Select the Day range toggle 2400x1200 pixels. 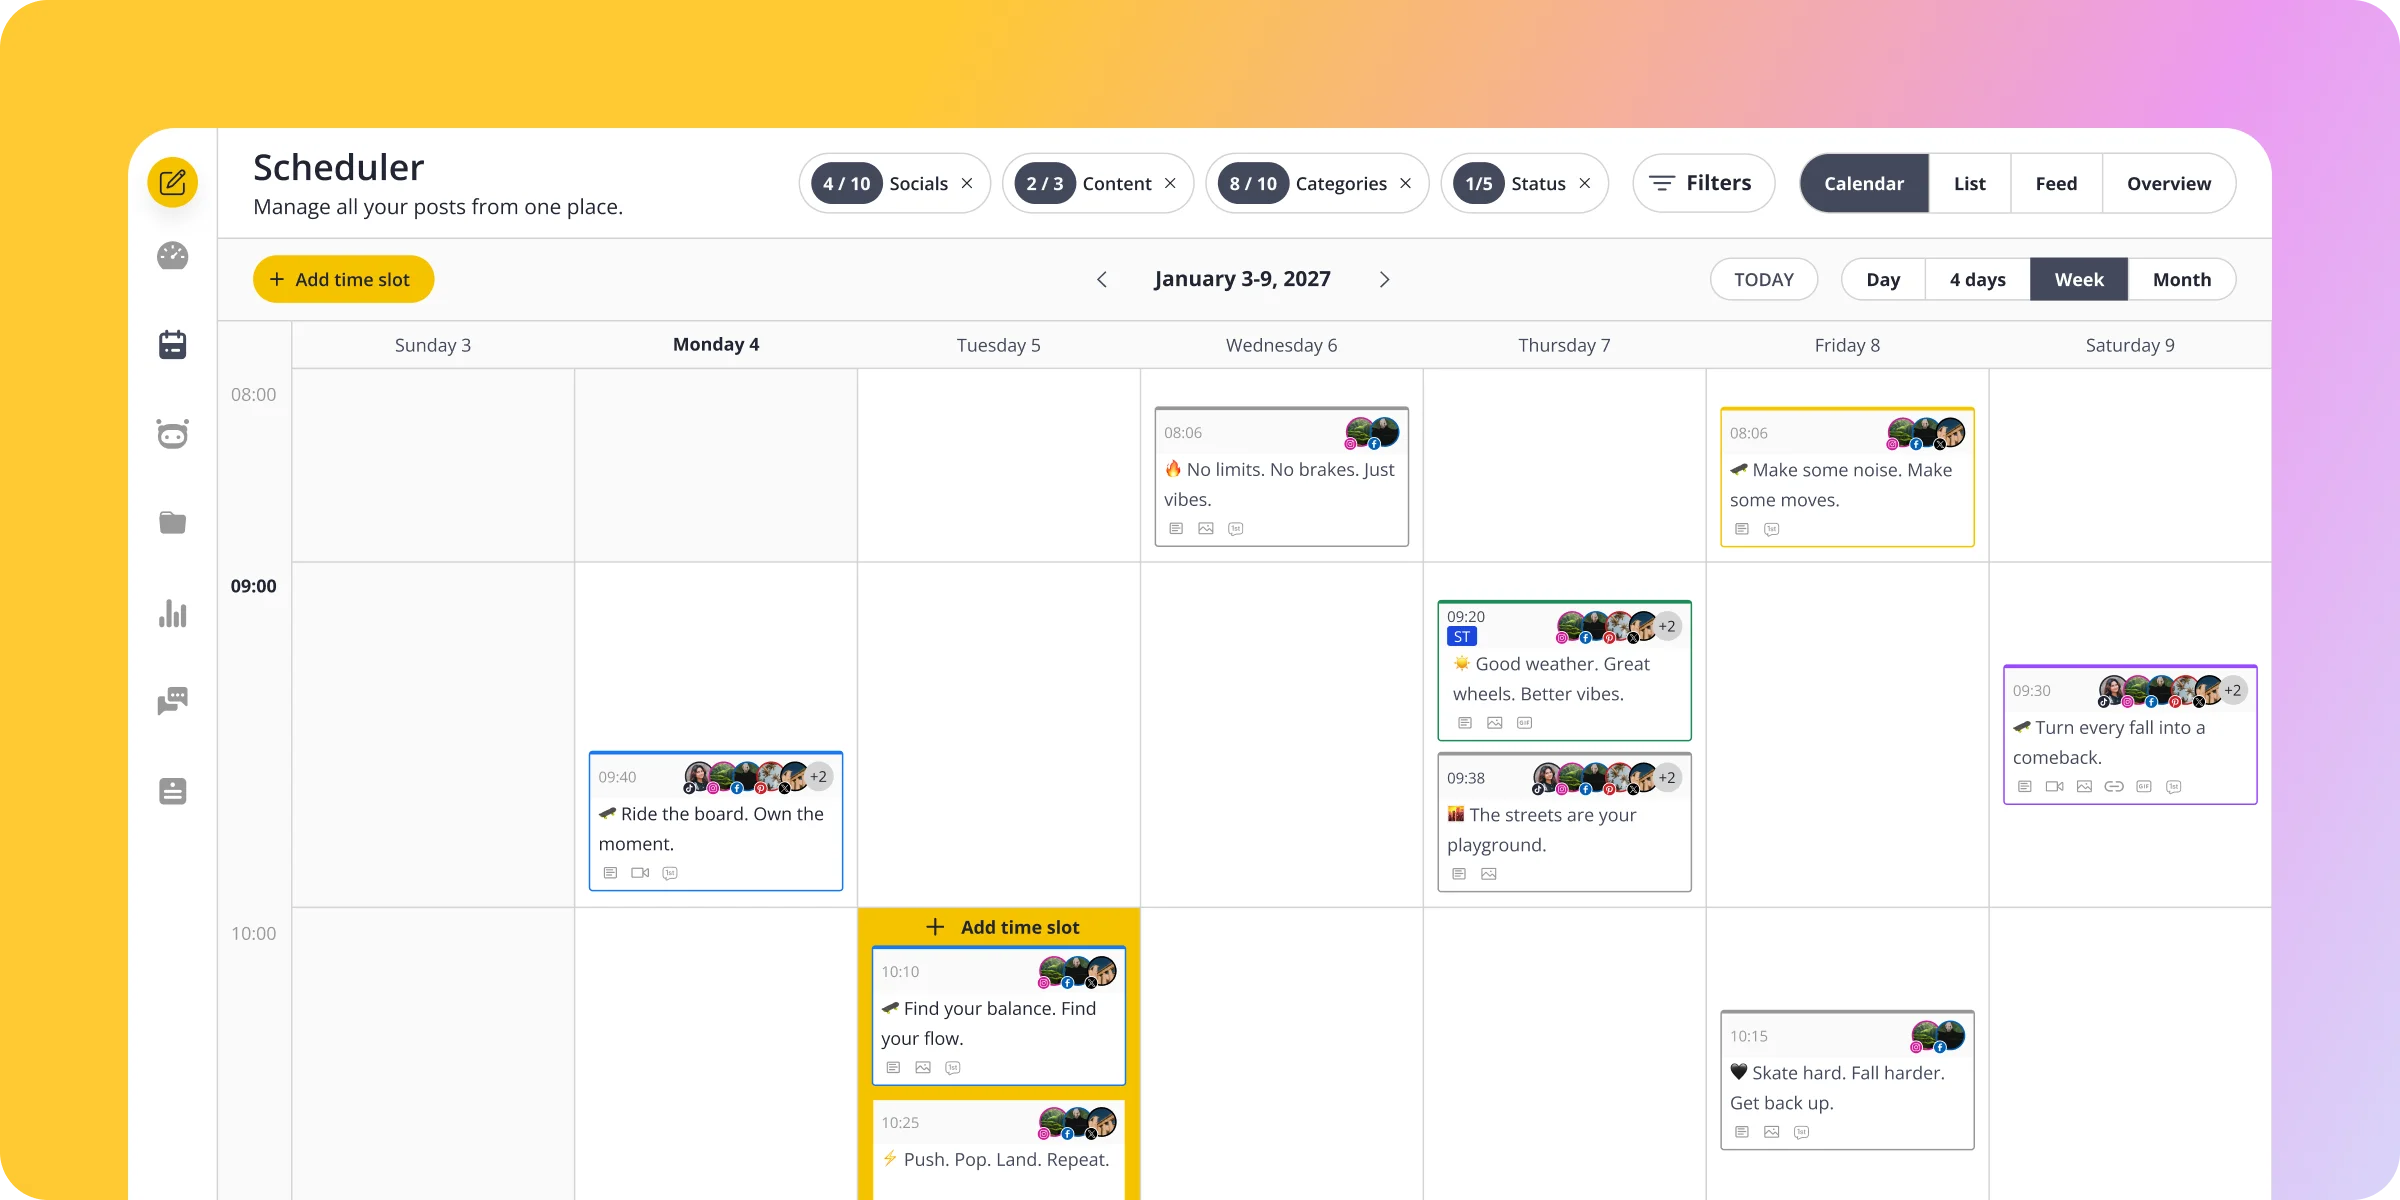(x=1883, y=279)
